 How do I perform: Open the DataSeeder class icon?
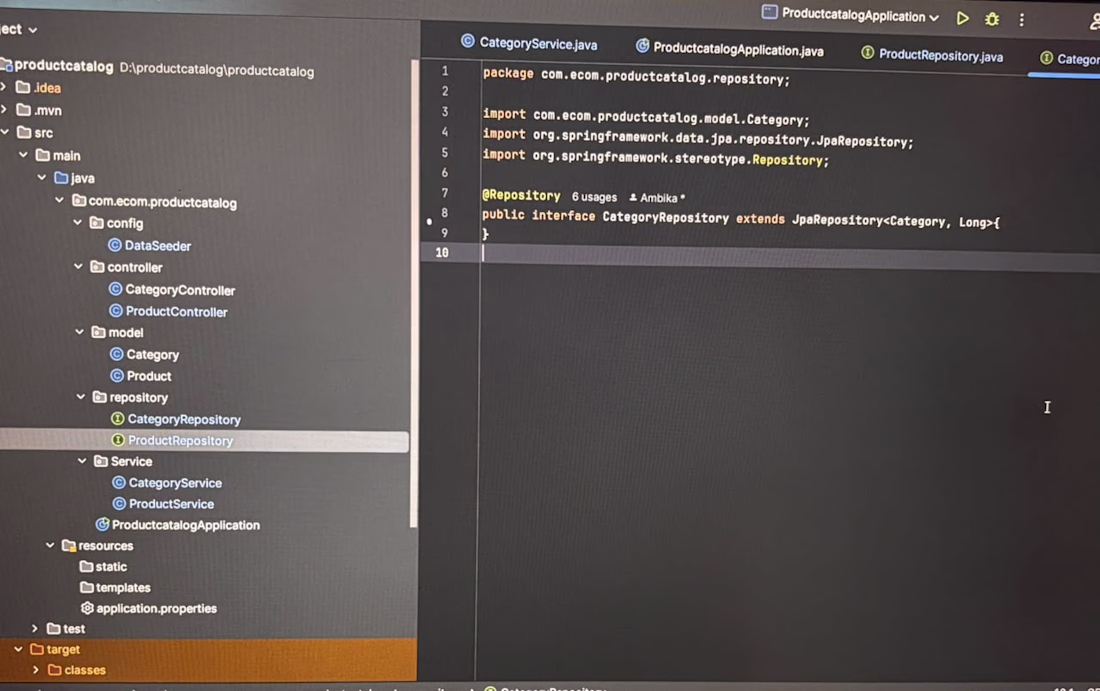pyautogui.click(x=115, y=245)
